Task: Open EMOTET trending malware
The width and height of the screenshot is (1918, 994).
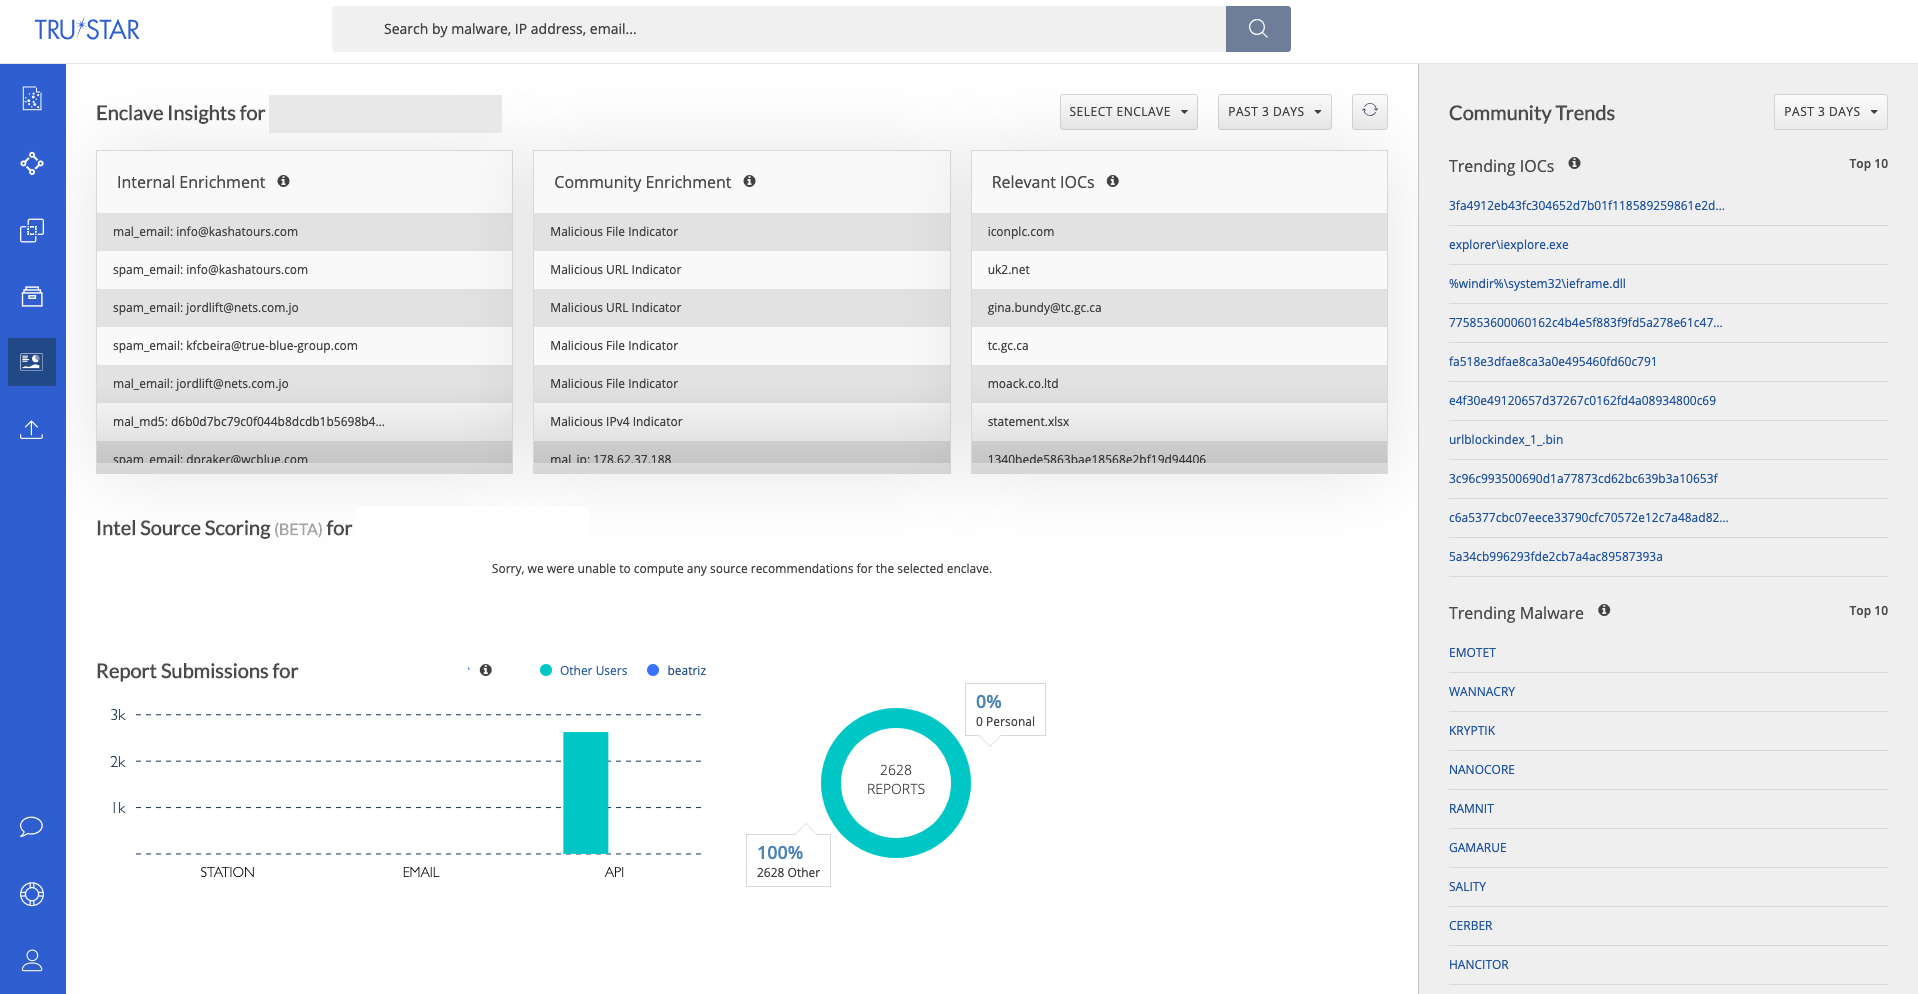Action: [x=1472, y=653]
